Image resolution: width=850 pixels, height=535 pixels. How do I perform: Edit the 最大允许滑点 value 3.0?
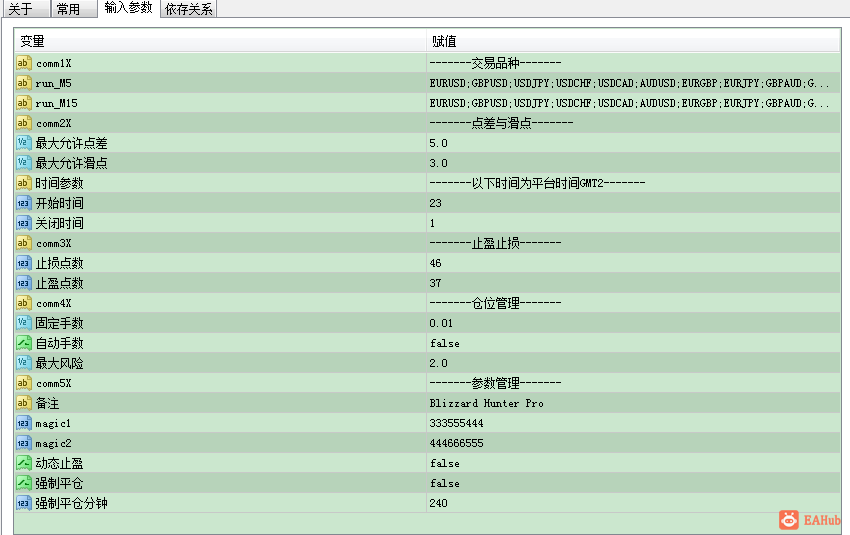click(x=439, y=163)
